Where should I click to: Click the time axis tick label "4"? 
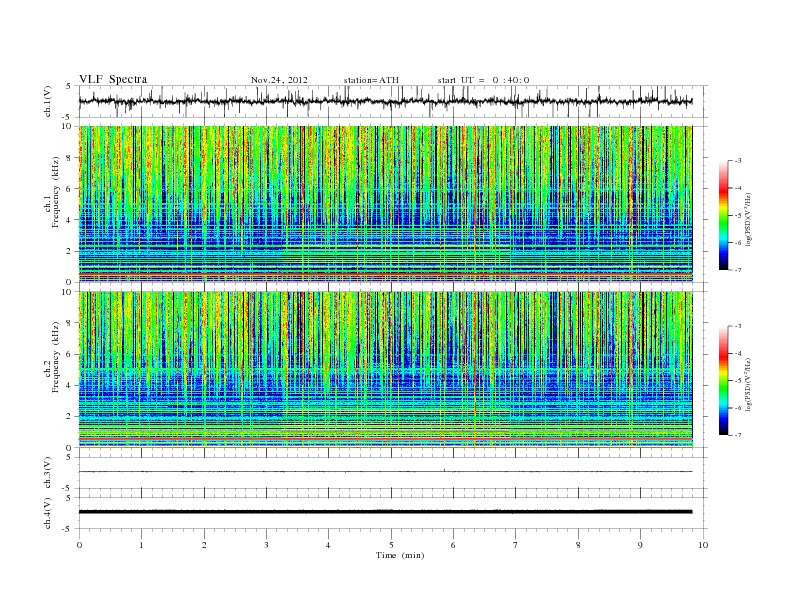[328, 545]
